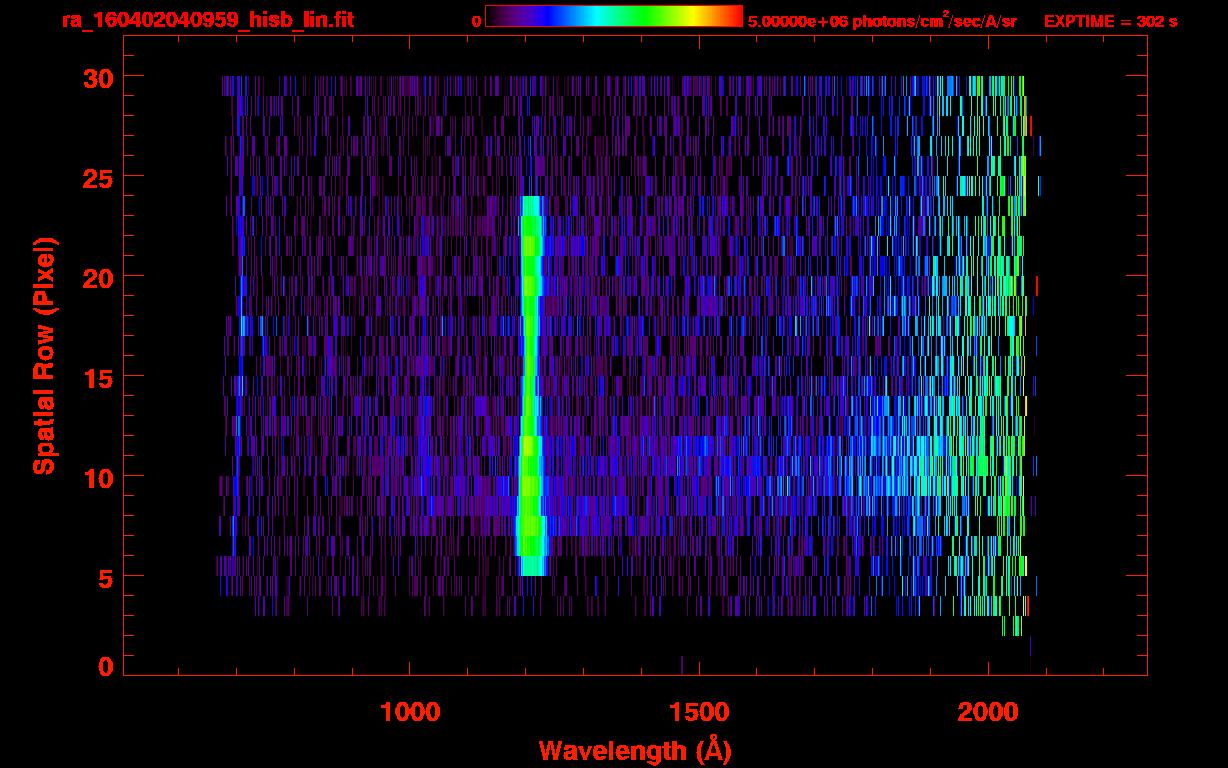Click the EXPTIME = 302 s label
This screenshot has height=768, width=1228.
1110,21
